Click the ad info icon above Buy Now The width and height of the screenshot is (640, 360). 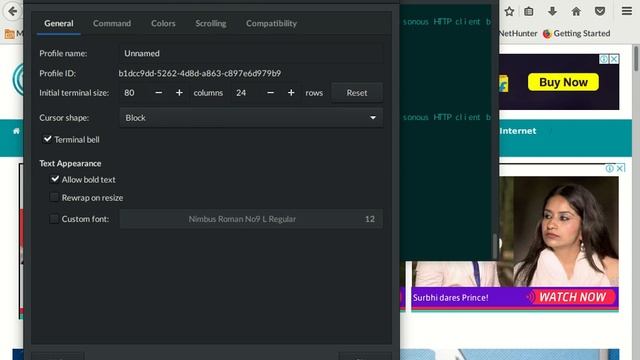point(604,59)
